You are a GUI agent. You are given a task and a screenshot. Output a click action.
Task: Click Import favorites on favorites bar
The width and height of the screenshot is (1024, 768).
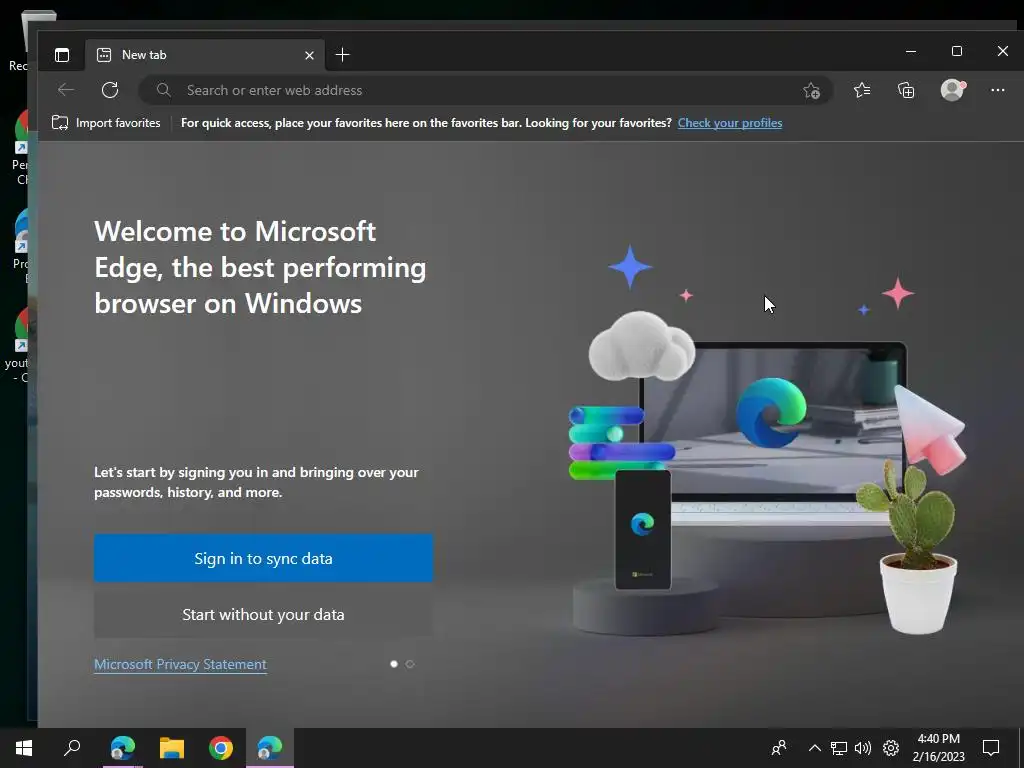click(x=106, y=123)
